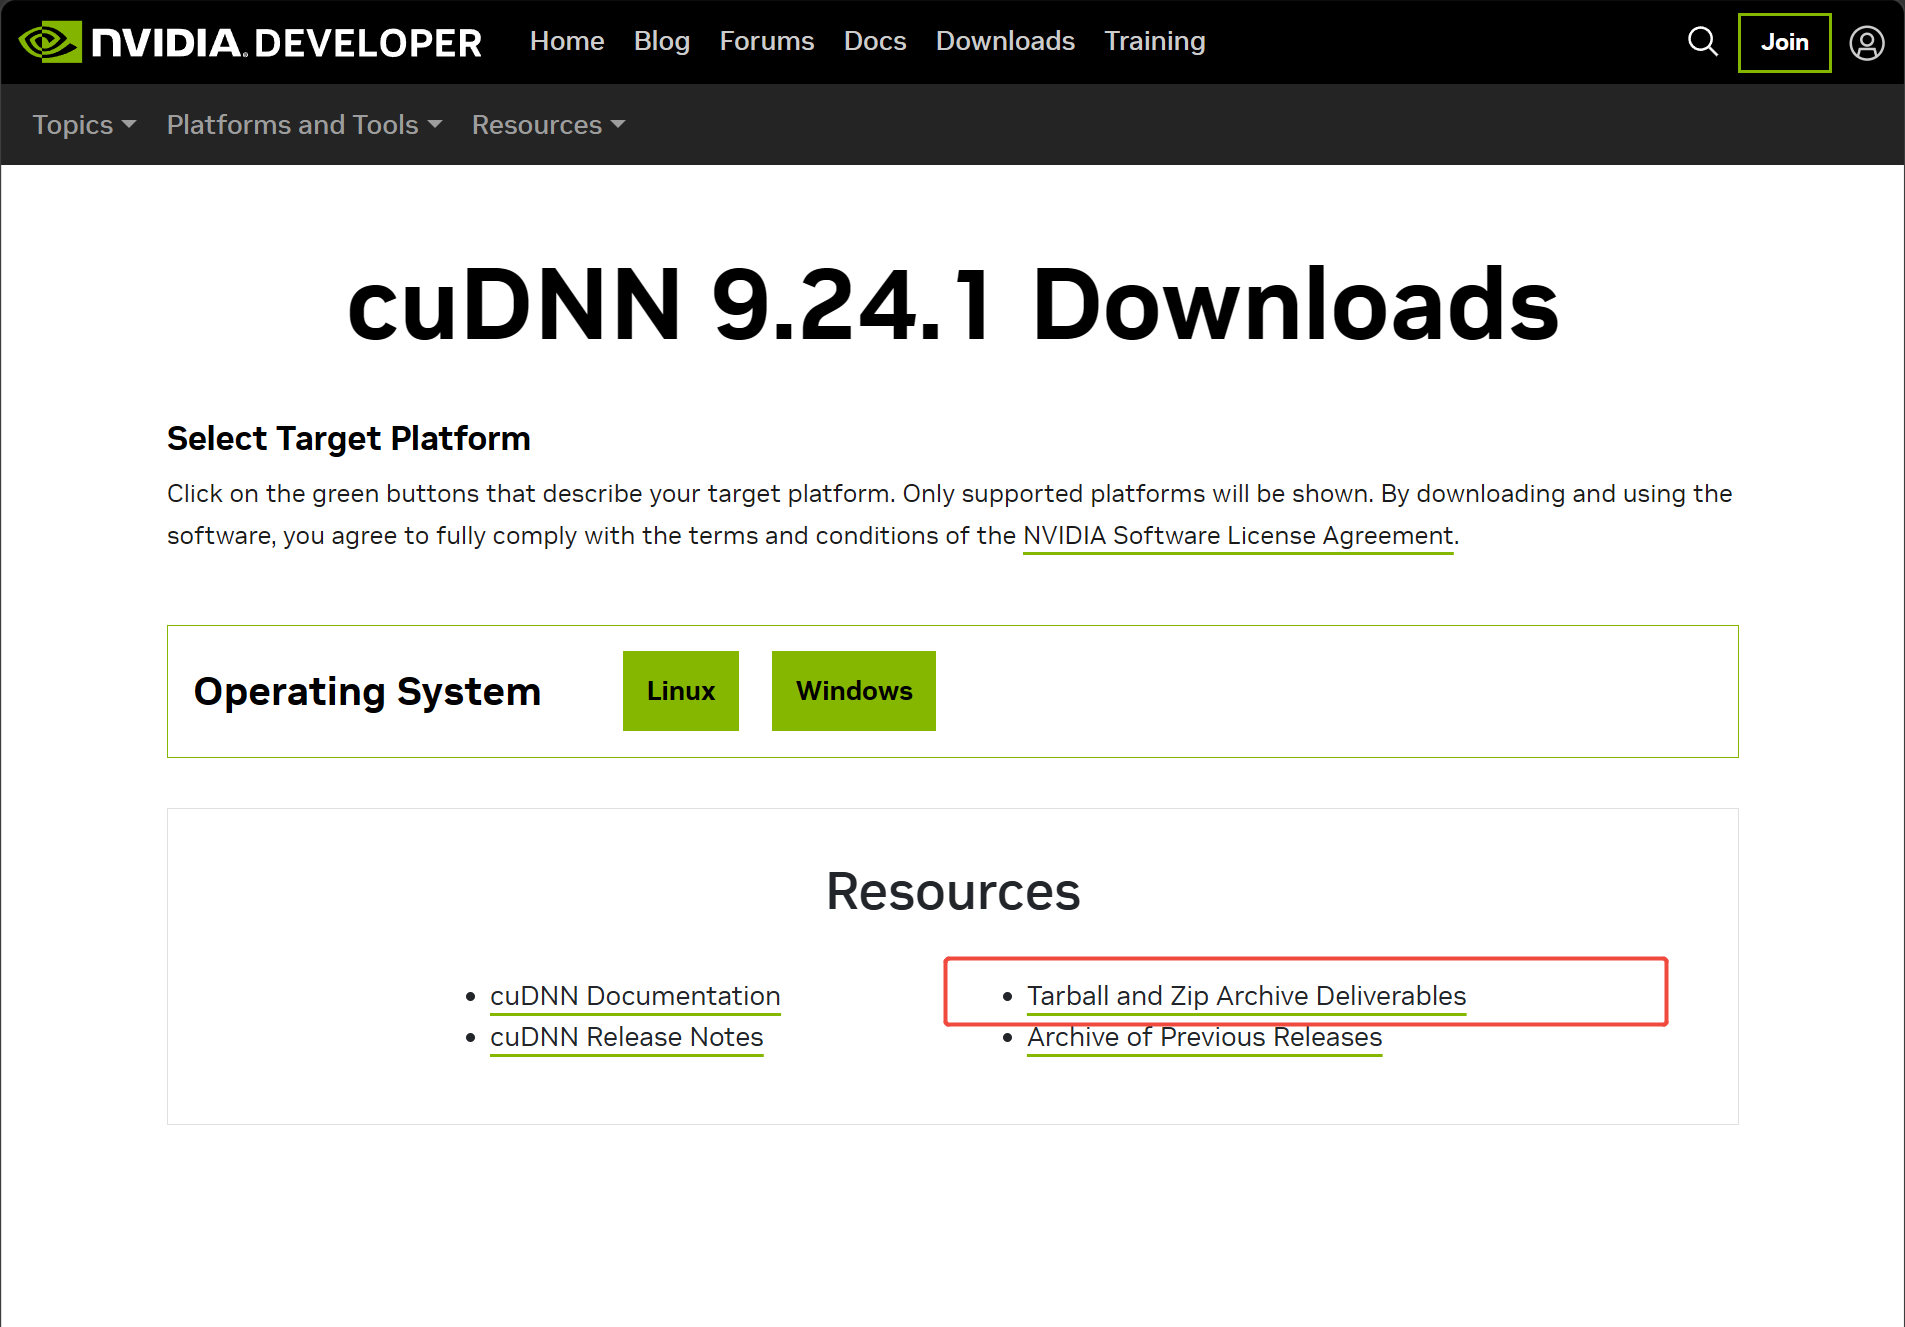
Task: Open the NVIDIA Software License Agreement link
Action: 1238,536
